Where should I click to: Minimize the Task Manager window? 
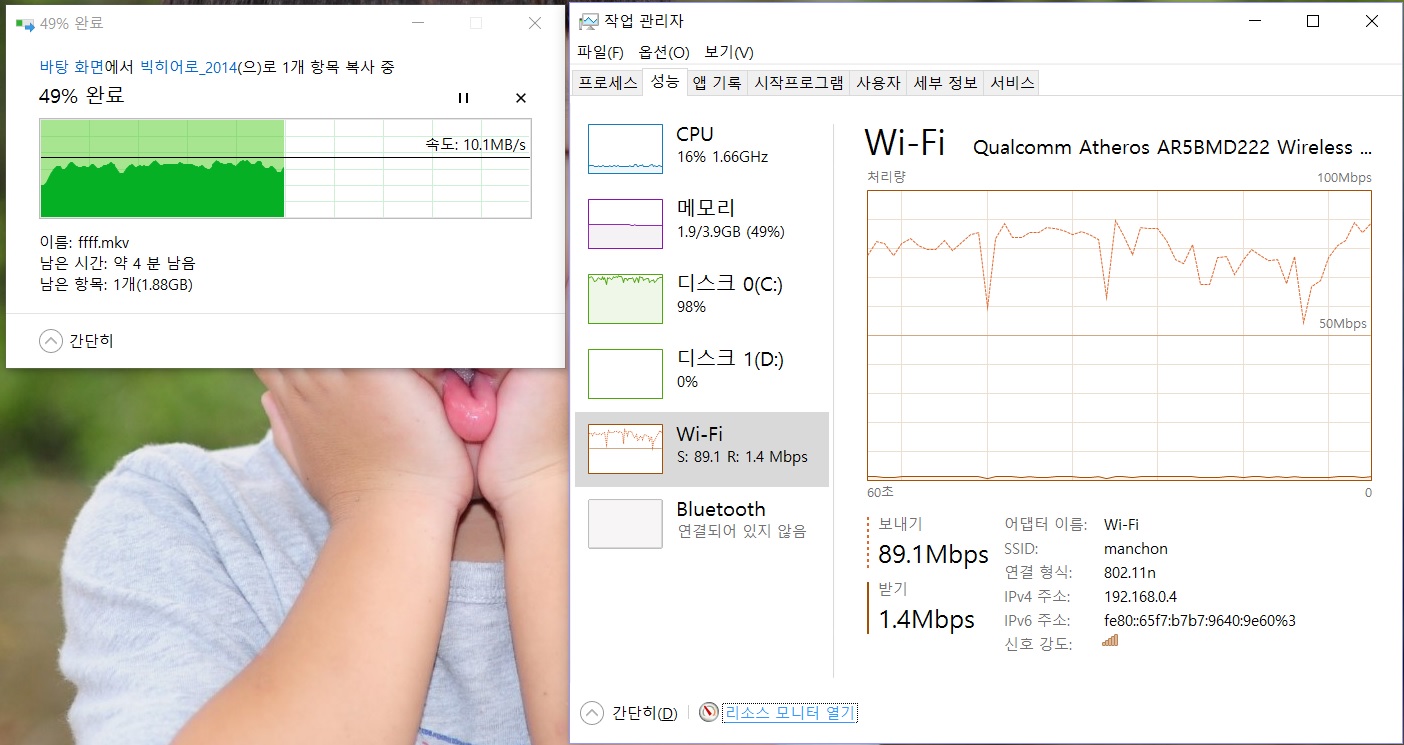pyautogui.click(x=1256, y=21)
